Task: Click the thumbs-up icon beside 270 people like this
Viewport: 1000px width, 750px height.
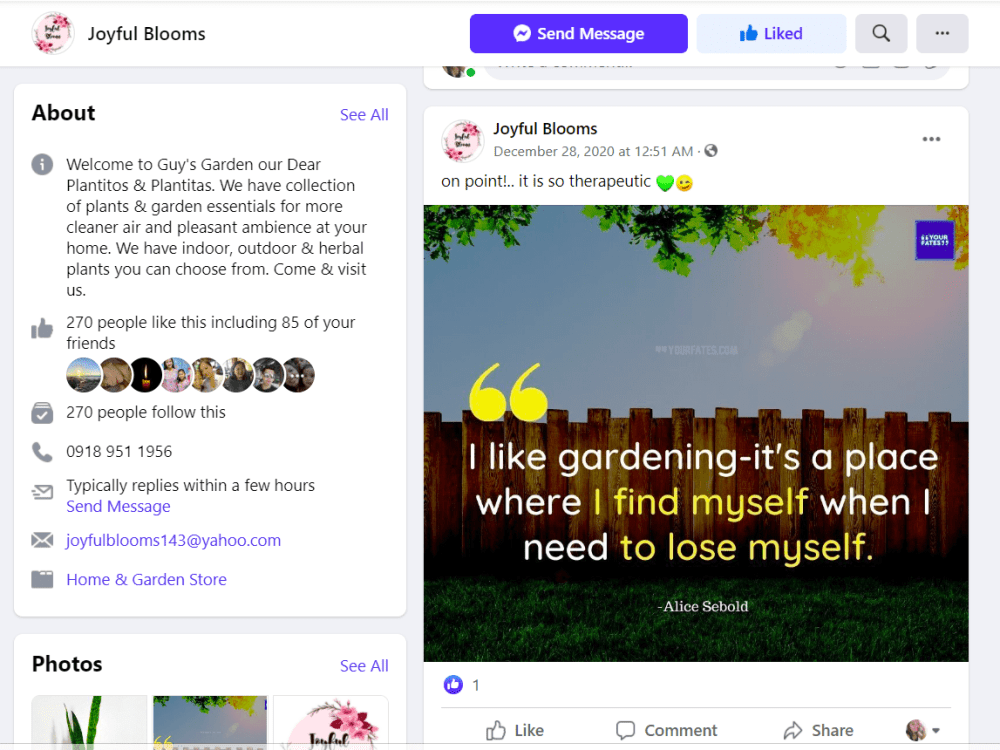Action: coord(42,328)
